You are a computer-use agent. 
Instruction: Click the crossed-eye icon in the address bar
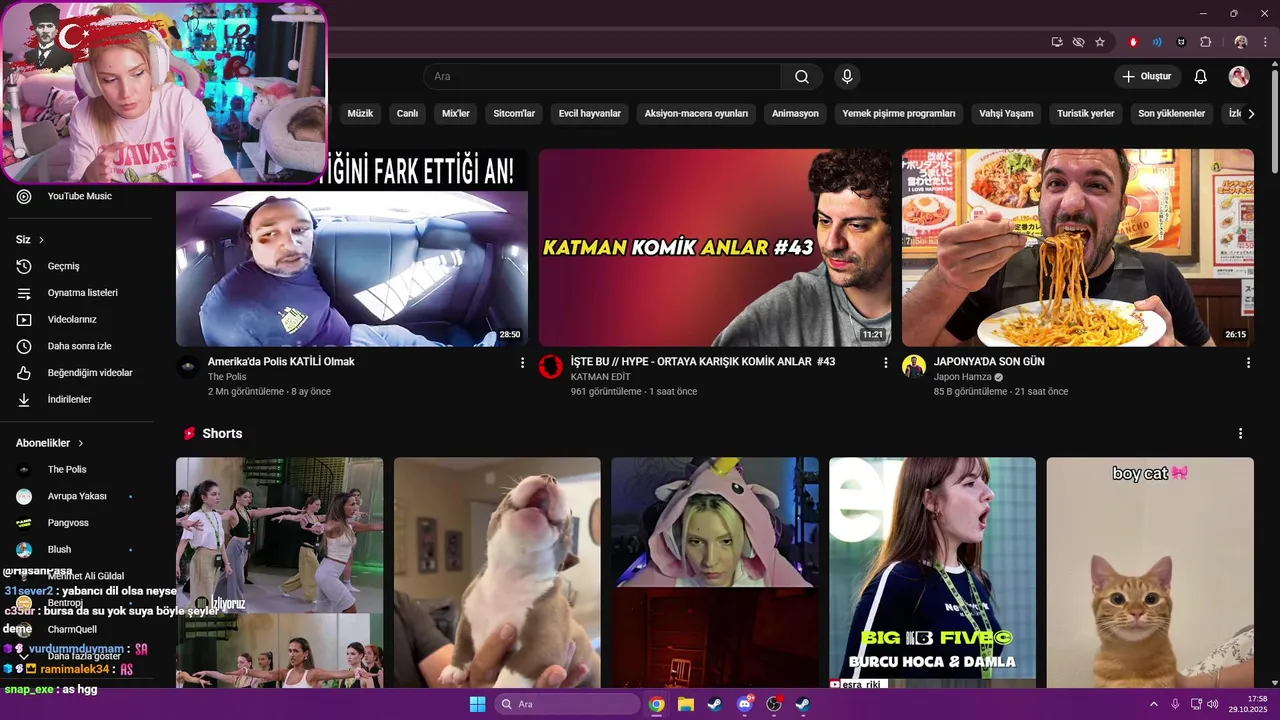point(1078,42)
